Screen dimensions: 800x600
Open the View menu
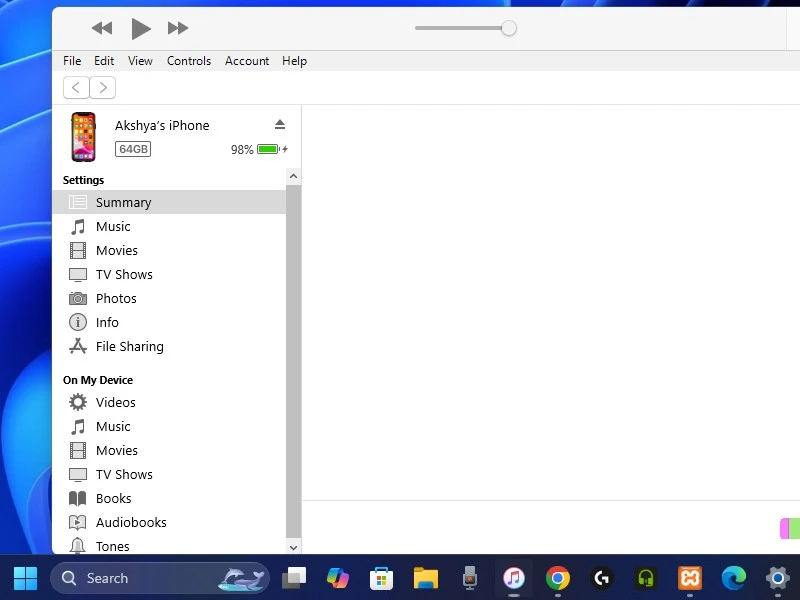[140, 61]
